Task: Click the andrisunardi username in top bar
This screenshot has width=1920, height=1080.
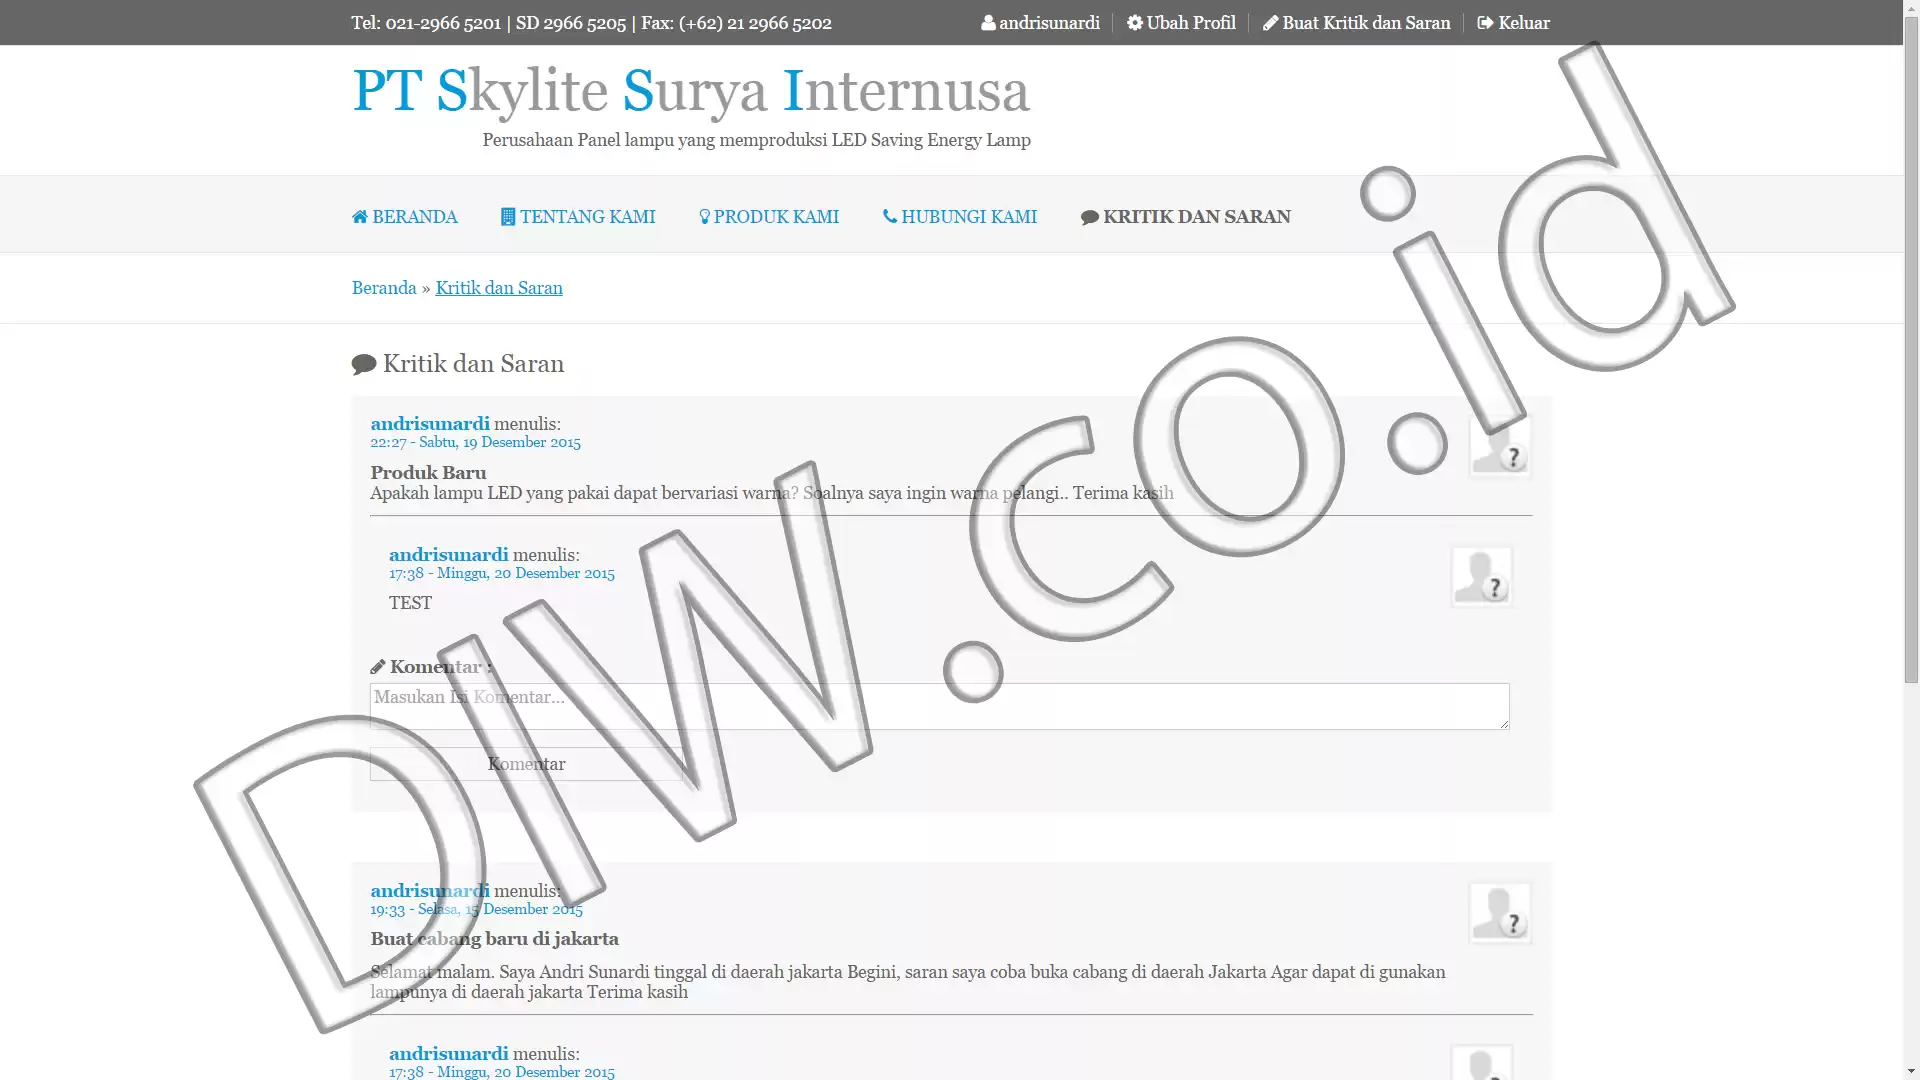Action: click(1049, 23)
